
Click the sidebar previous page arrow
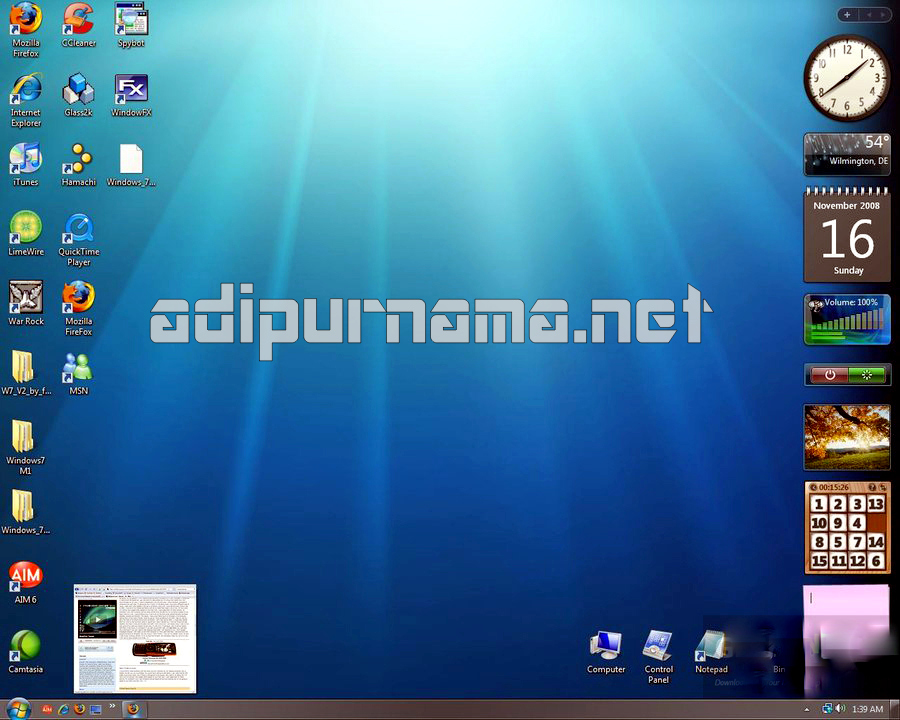[870, 15]
